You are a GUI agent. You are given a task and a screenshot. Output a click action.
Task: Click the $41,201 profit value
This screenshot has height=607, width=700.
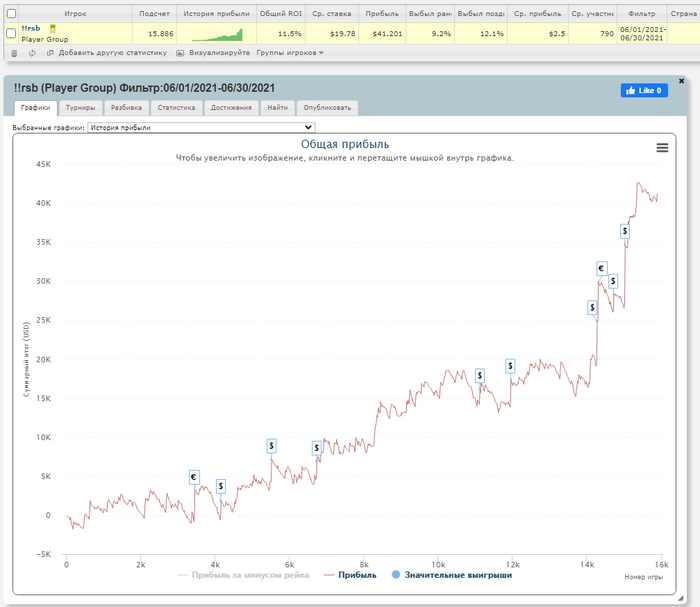pyautogui.click(x=387, y=34)
